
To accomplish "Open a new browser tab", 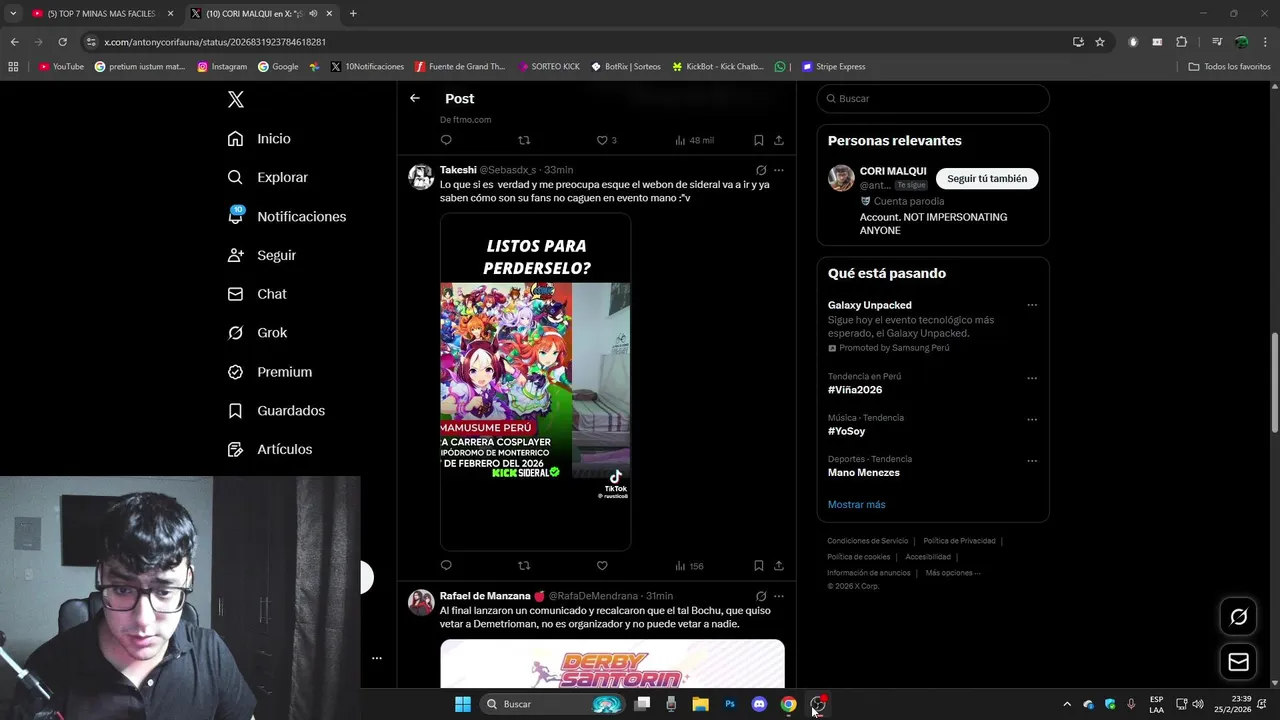I will (x=353, y=14).
